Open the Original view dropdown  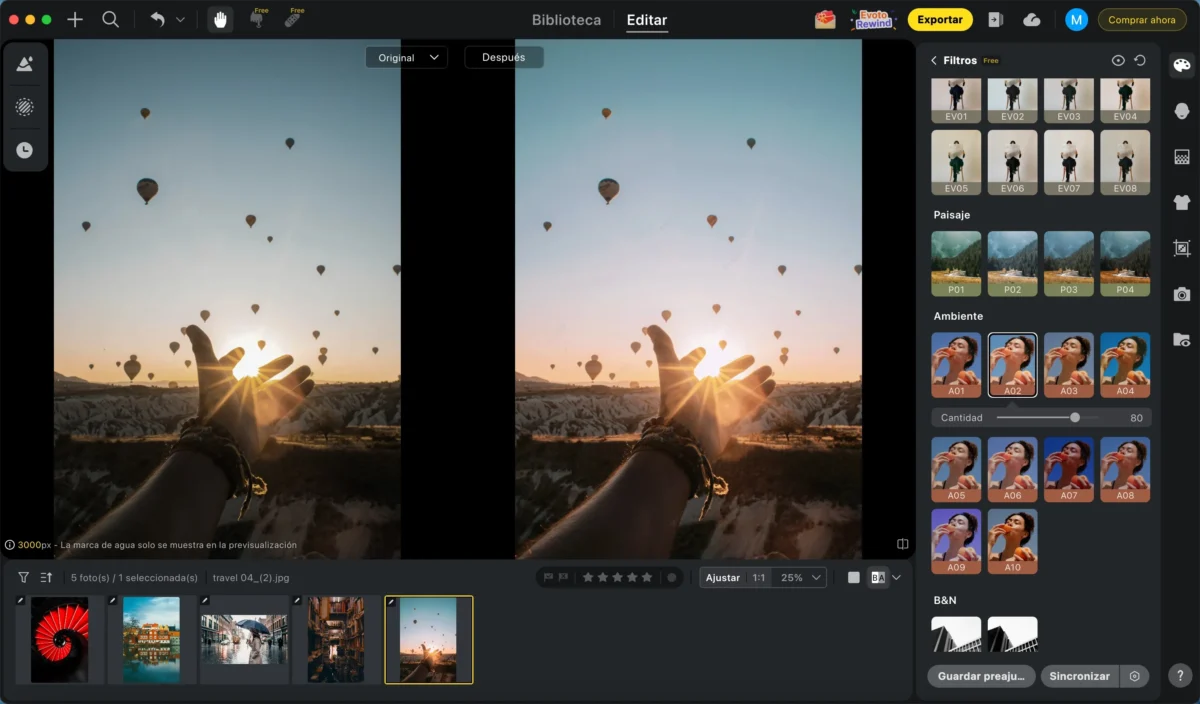pyautogui.click(x=406, y=58)
